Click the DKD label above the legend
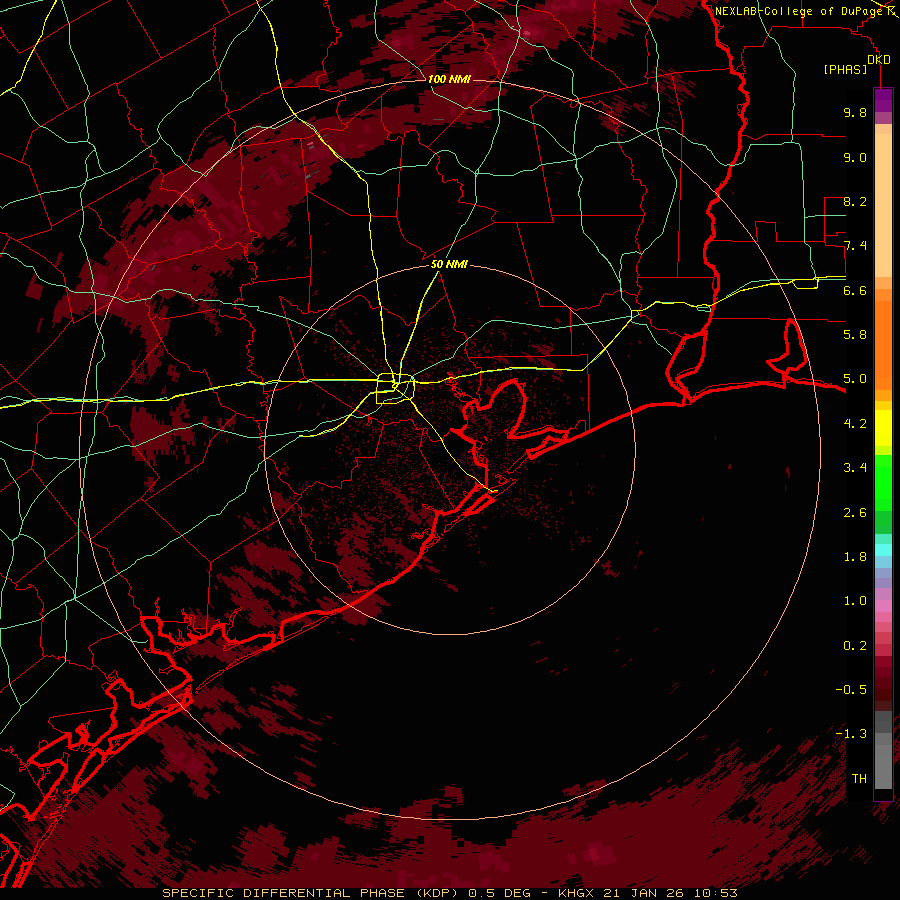This screenshot has height=900, width=900. point(878,59)
